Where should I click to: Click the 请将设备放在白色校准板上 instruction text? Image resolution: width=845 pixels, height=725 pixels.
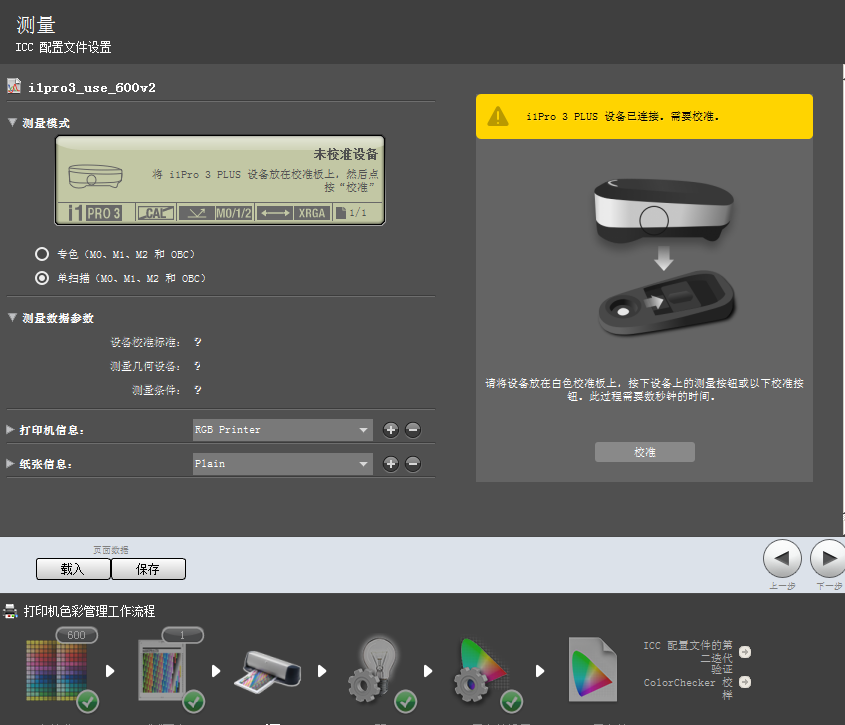point(645,390)
